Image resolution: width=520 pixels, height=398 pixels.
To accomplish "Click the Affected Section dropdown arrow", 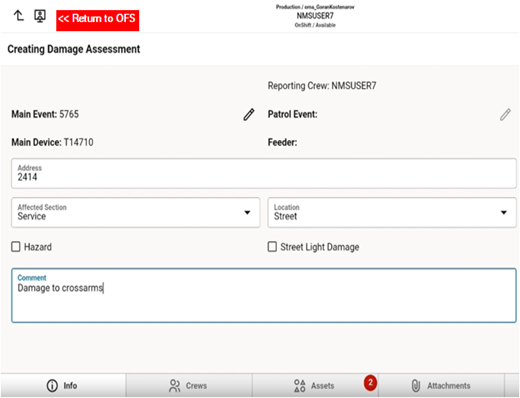I will click(x=247, y=212).
